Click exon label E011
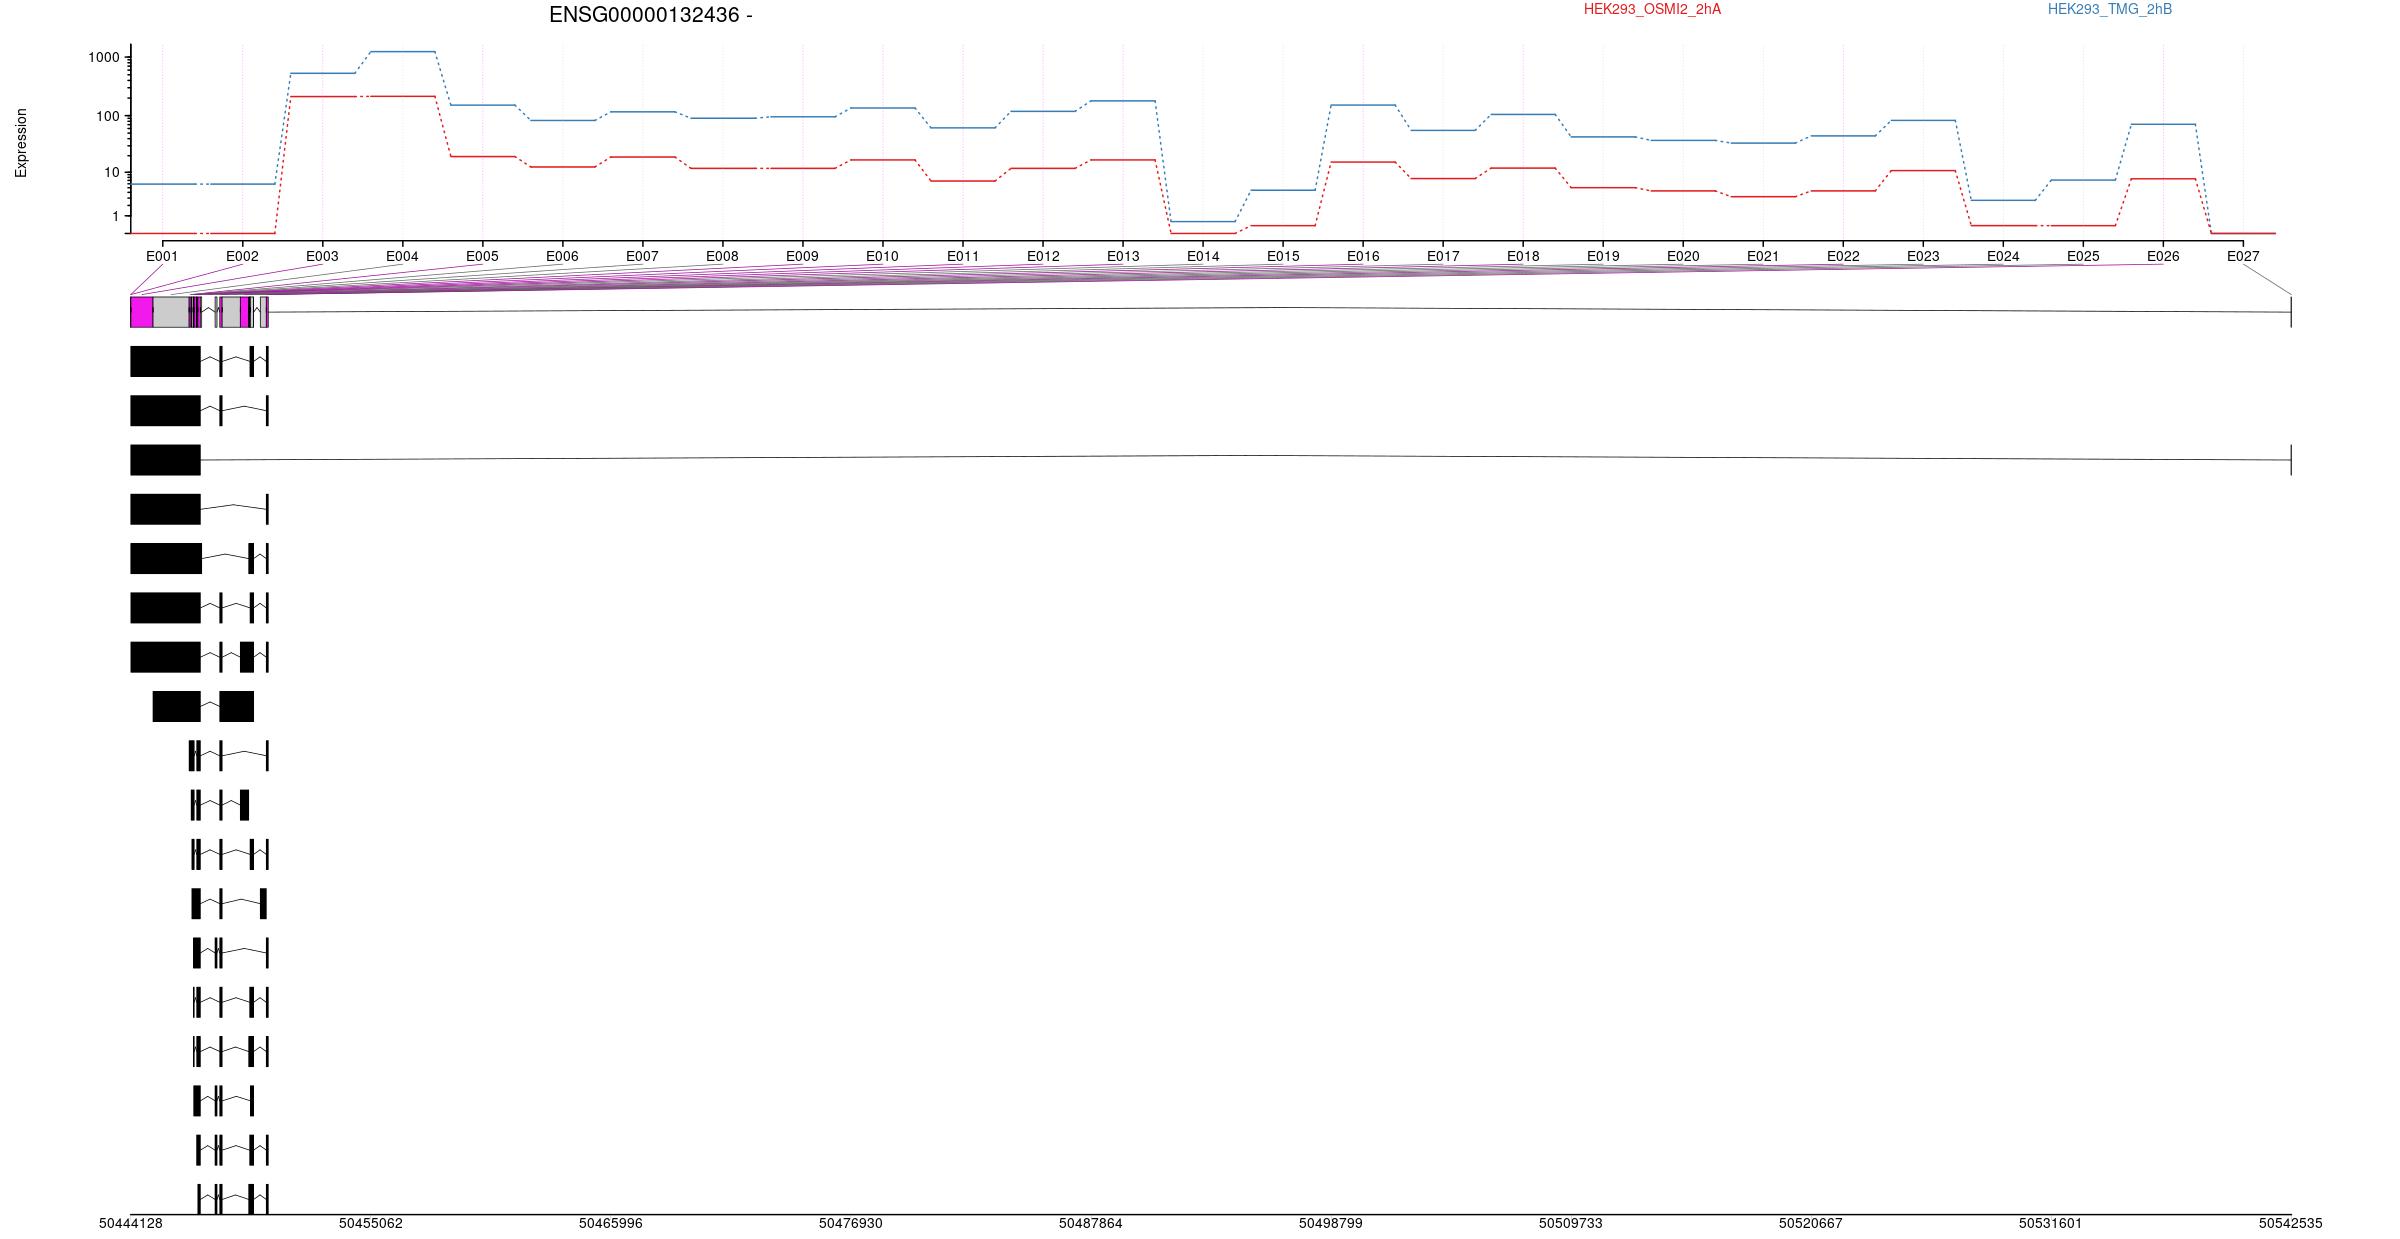Viewport: 2400px width, 1239px height. pyautogui.click(x=963, y=256)
